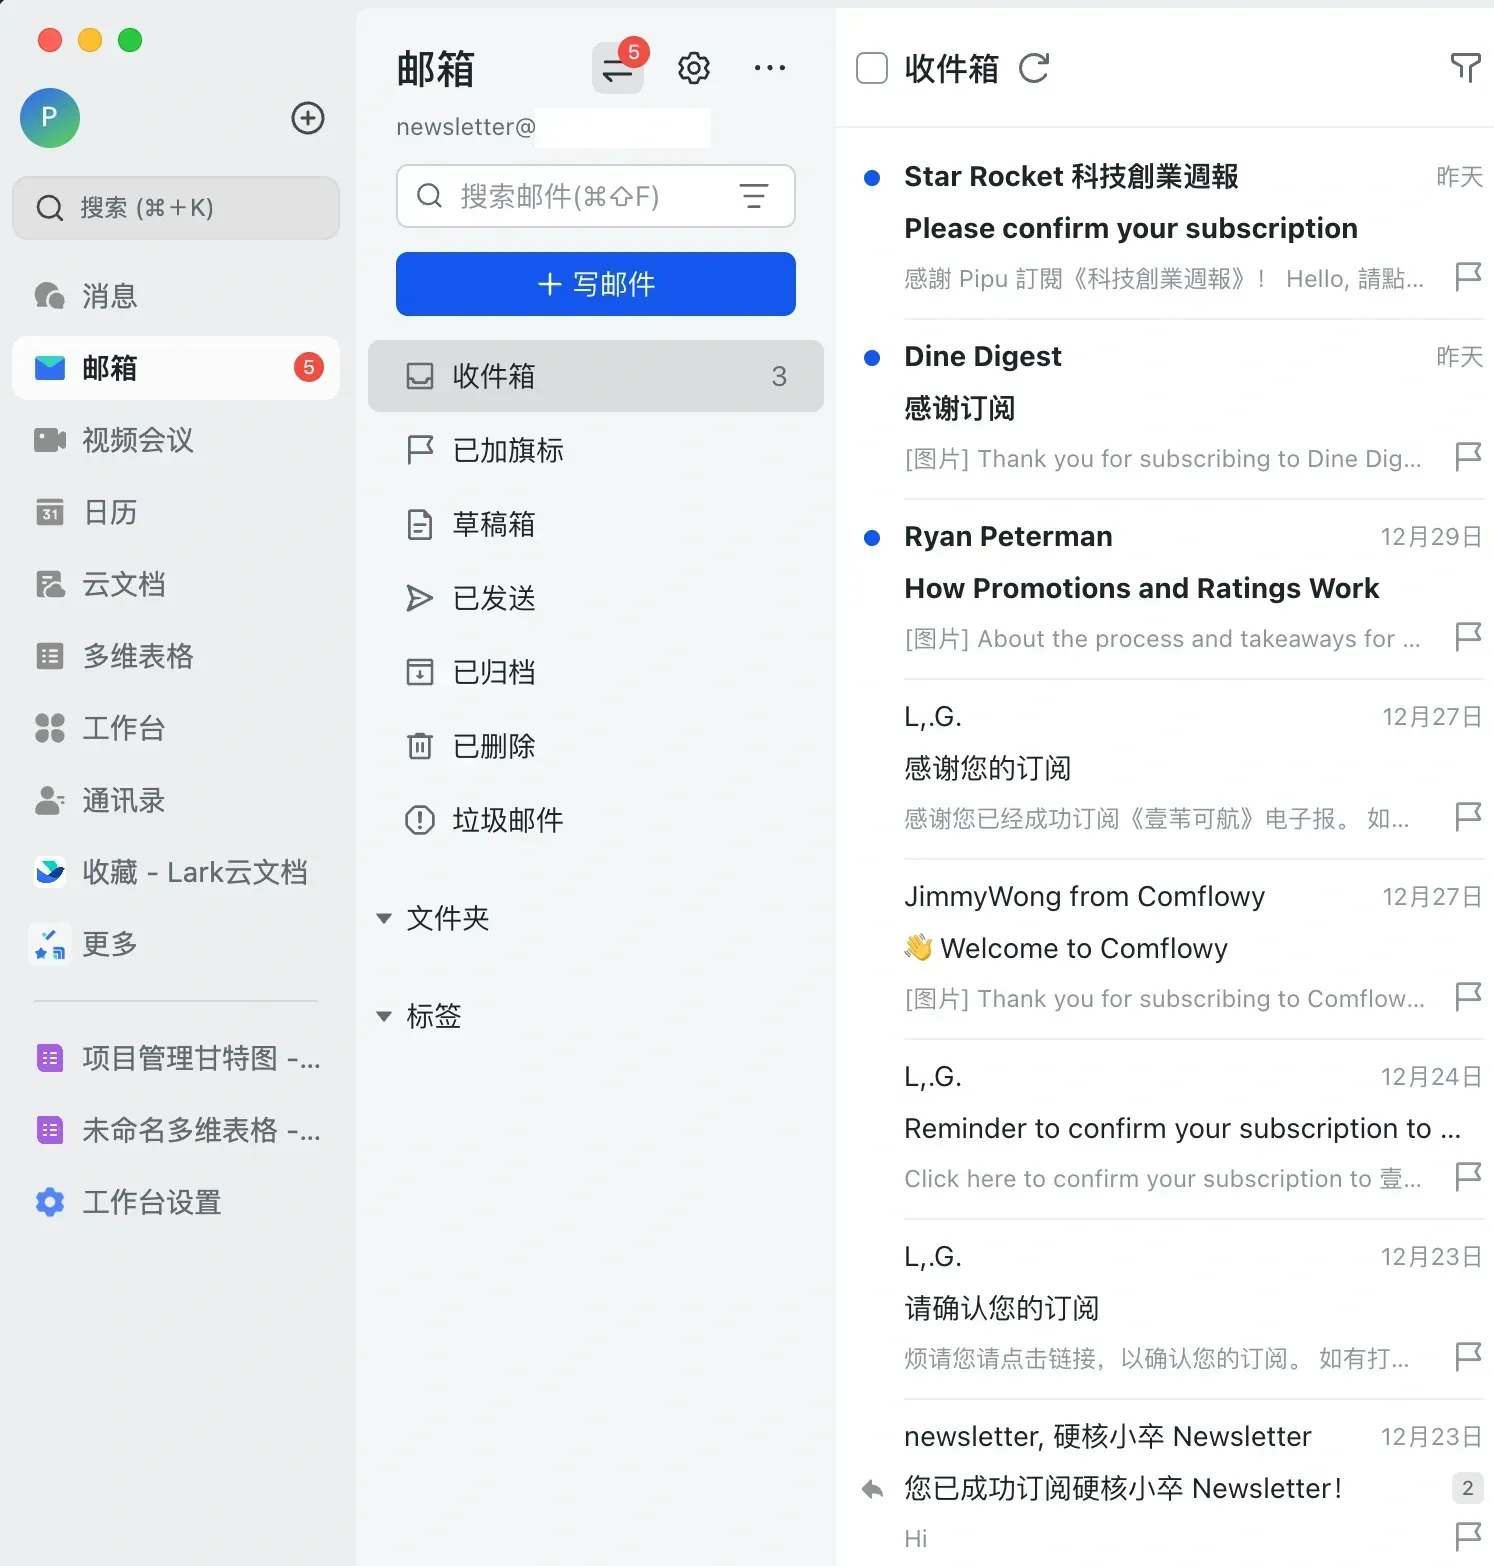Click the account switch icon with badge 5
Image resolution: width=1494 pixels, height=1566 pixels.
pos(618,68)
